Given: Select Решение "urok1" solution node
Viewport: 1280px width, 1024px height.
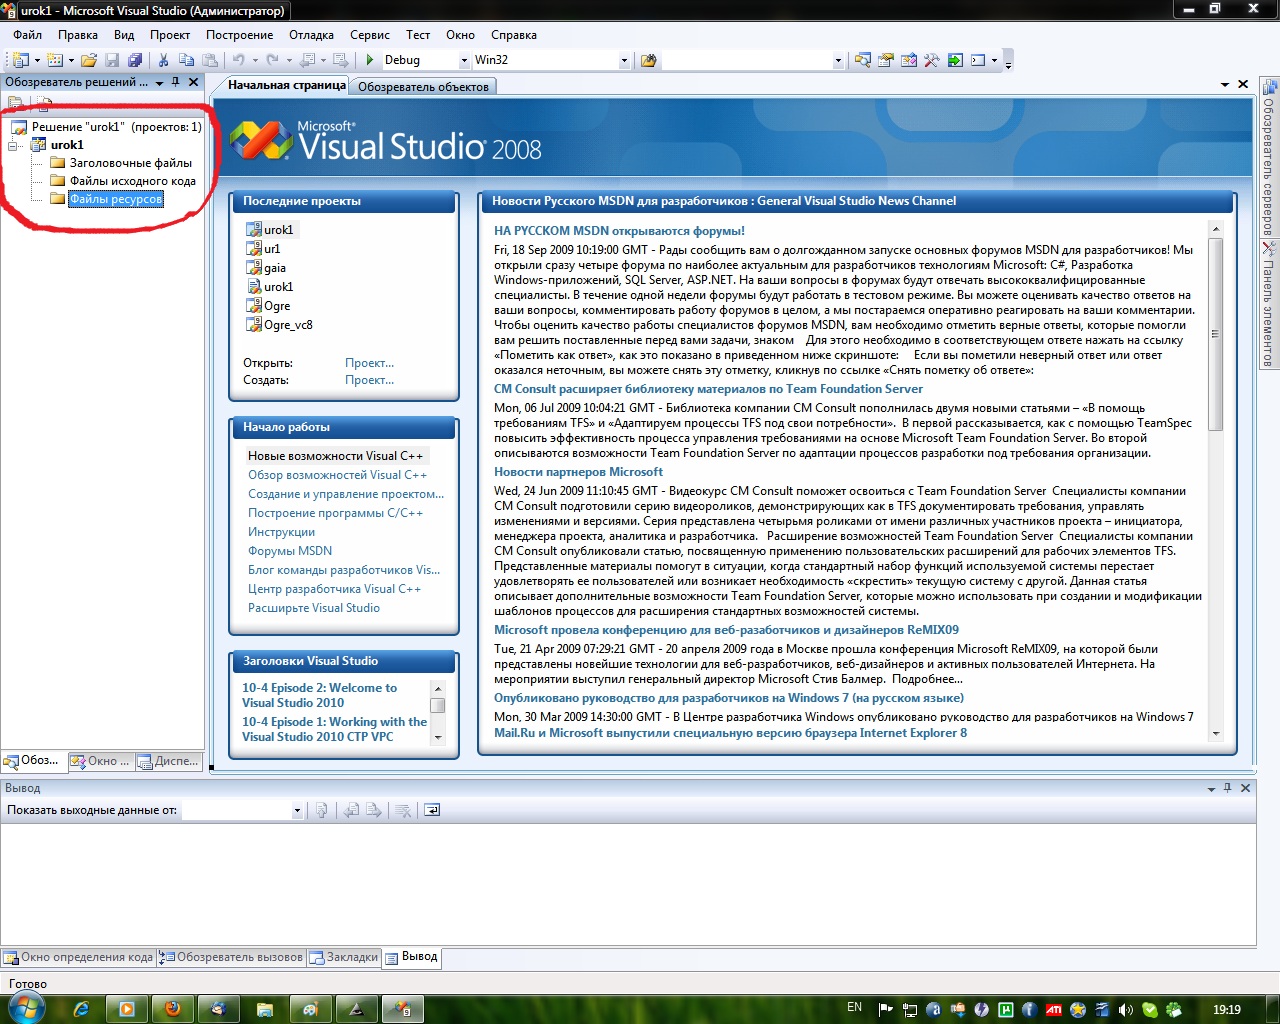Looking at the screenshot, I should 116,127.
